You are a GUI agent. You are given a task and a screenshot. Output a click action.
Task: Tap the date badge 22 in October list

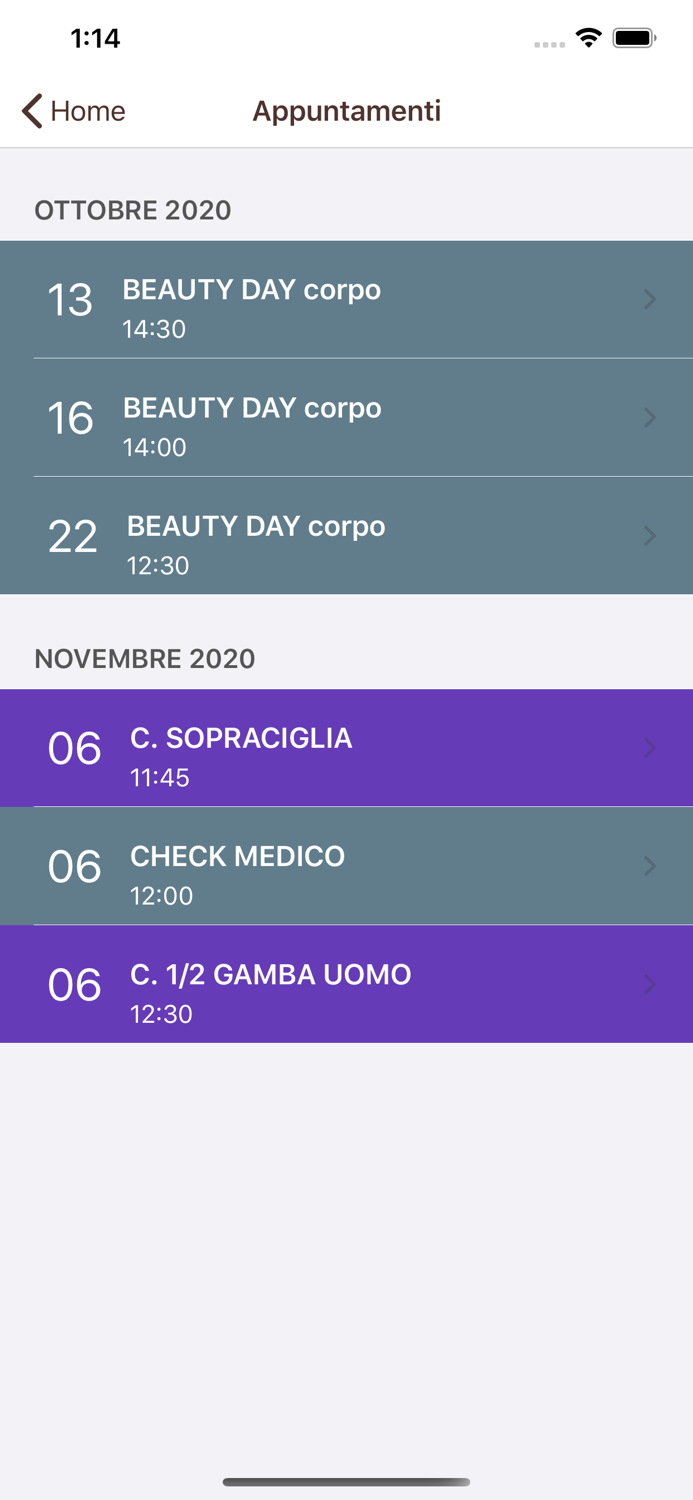tap(71, 536)
